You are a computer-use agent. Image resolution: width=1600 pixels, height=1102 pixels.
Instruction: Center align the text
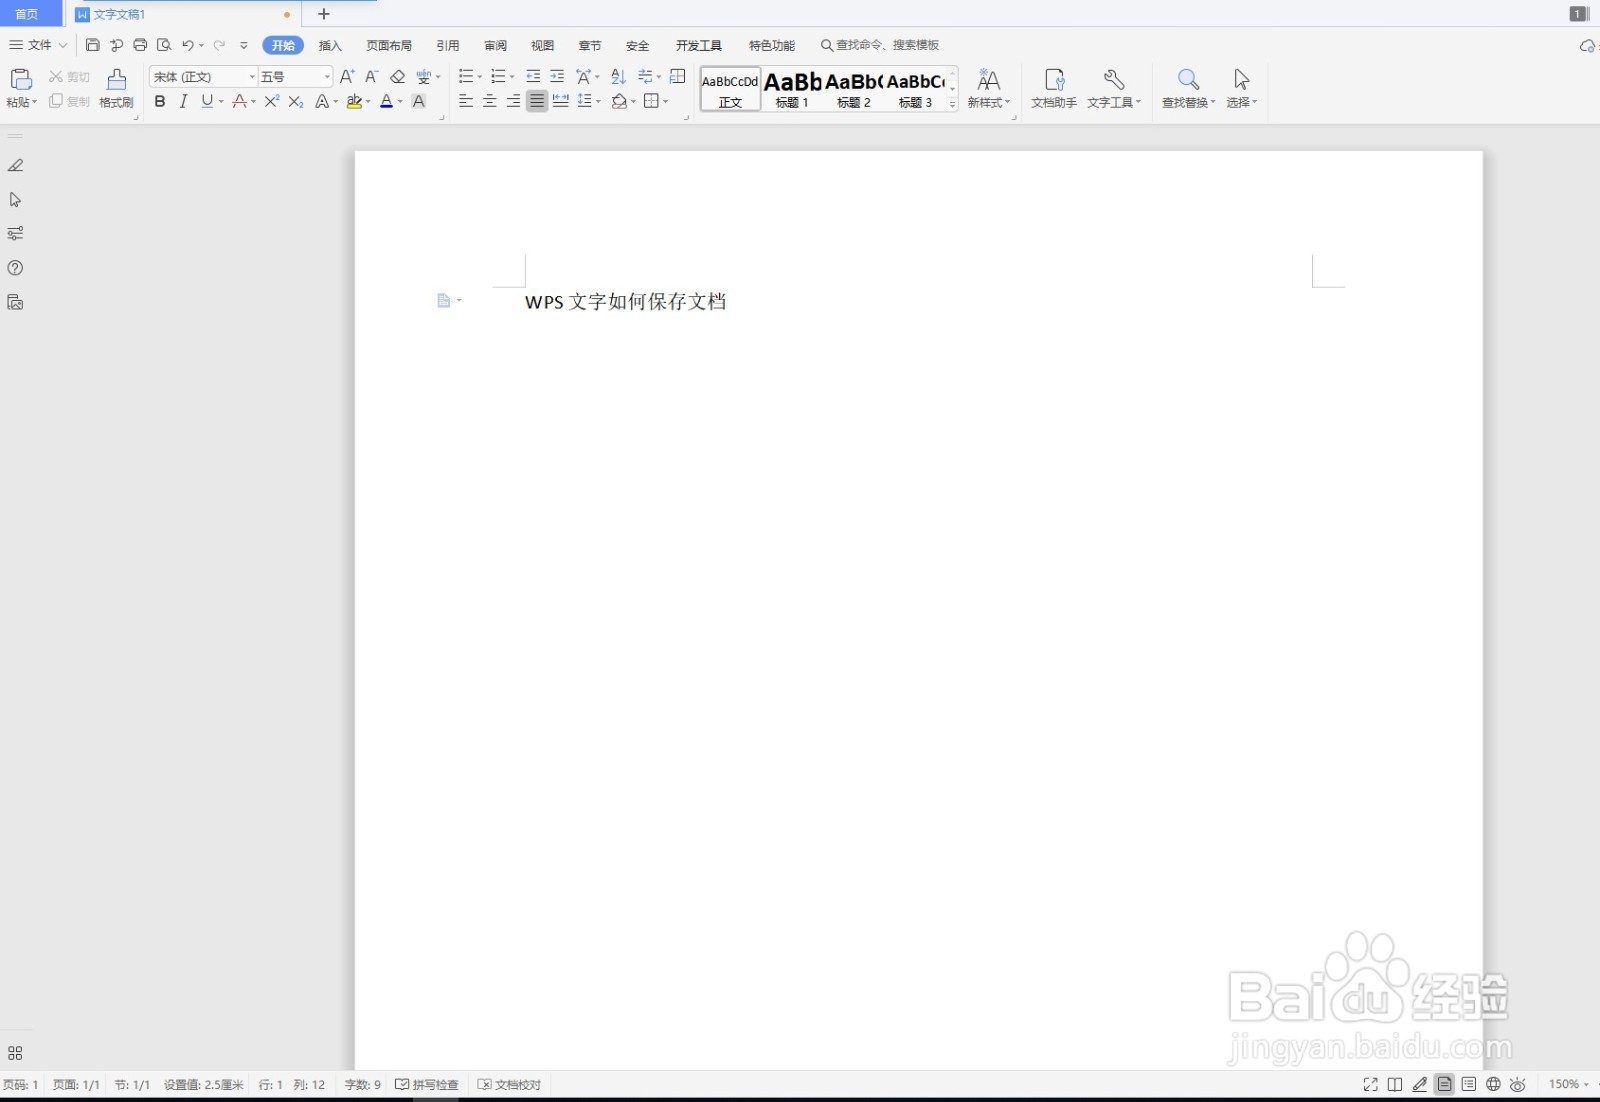click(490, 101)
